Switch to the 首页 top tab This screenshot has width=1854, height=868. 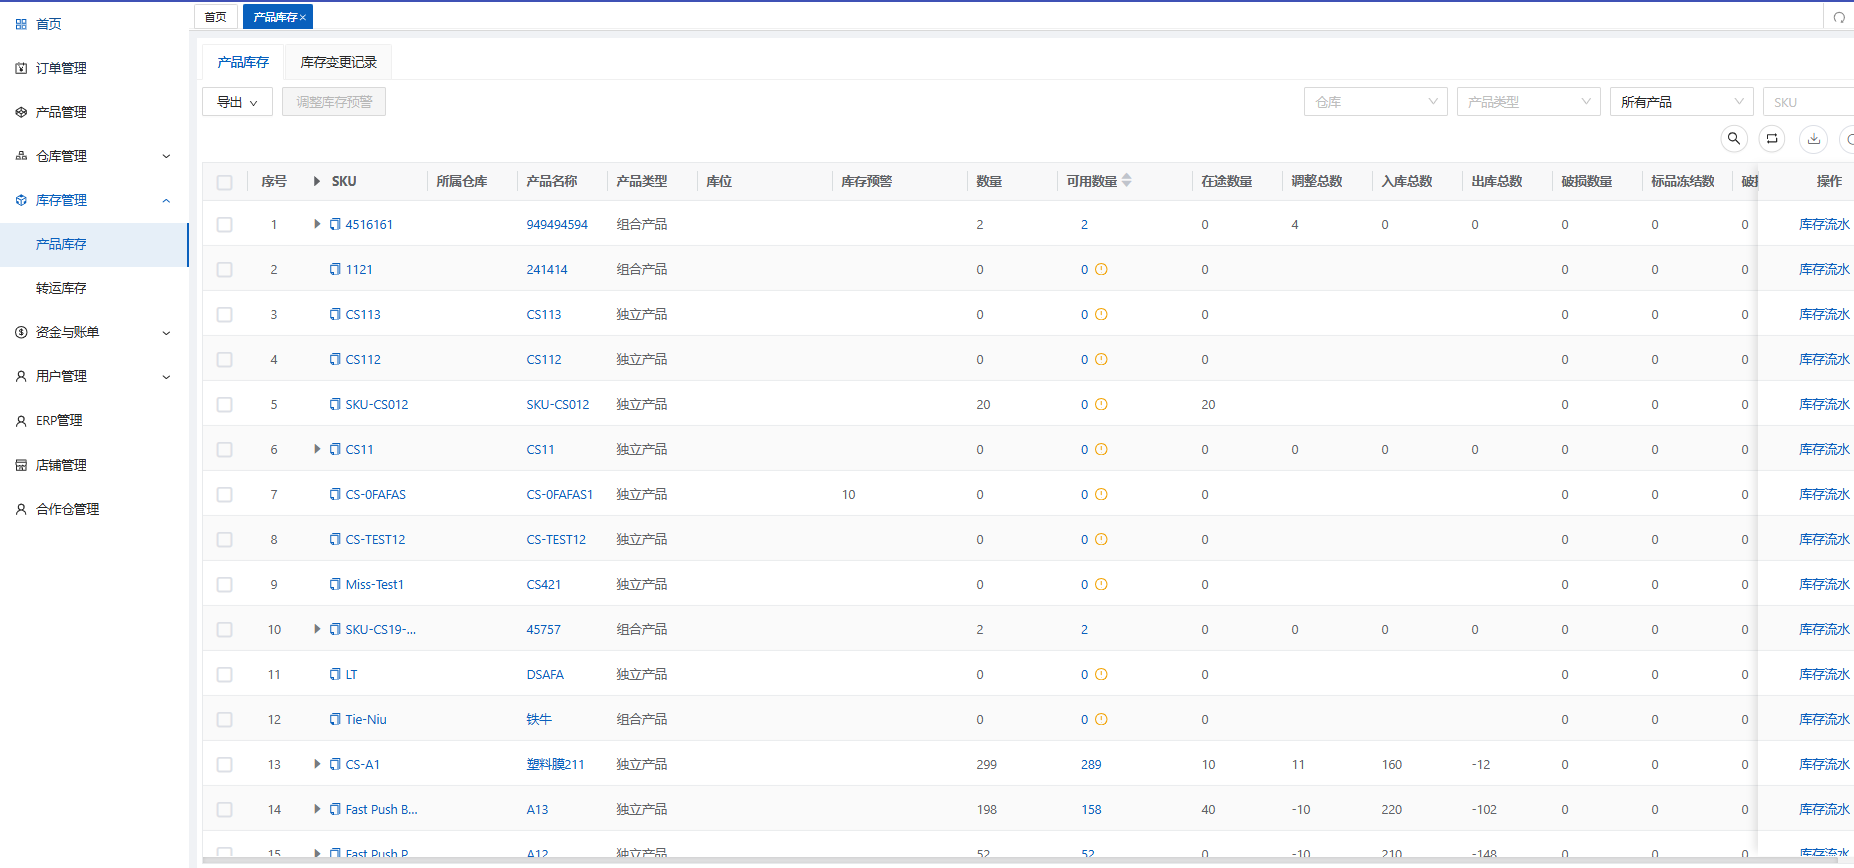point(216,17)
